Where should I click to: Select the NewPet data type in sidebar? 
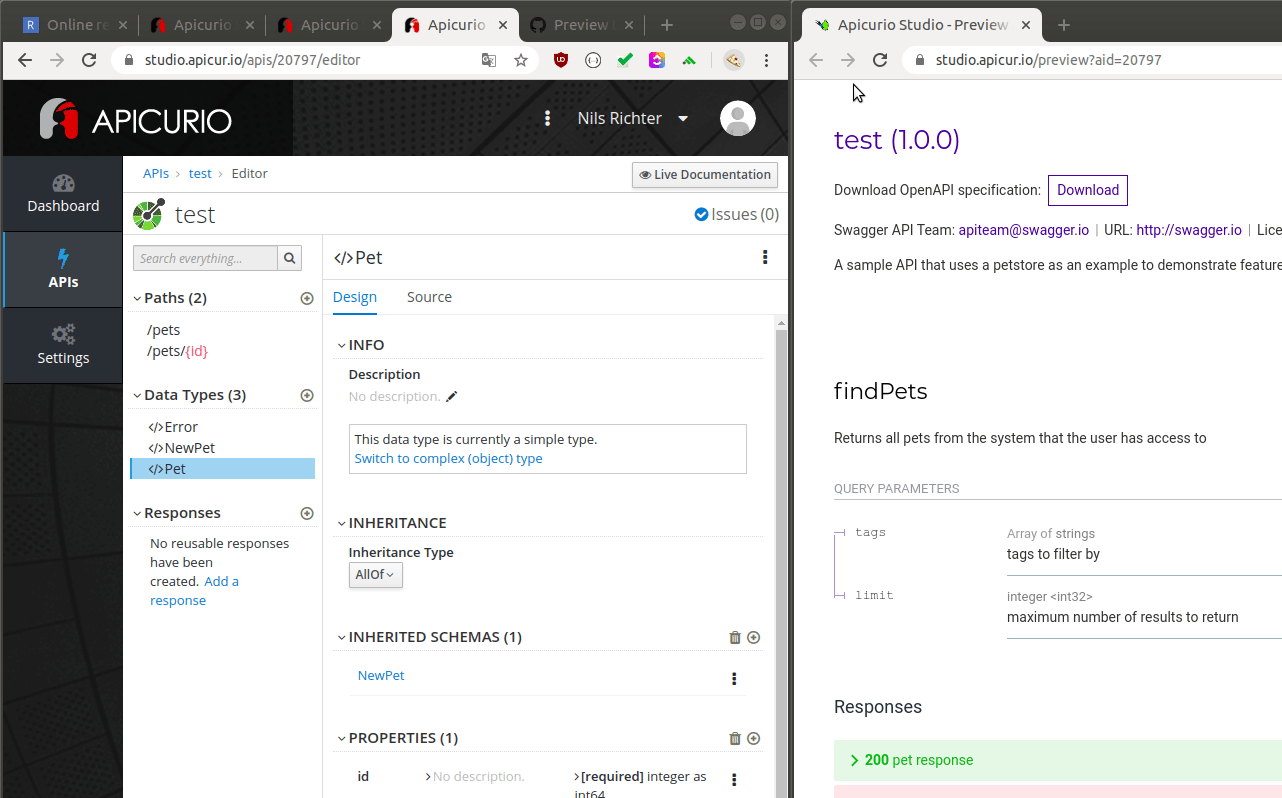[x=182, y=448]
